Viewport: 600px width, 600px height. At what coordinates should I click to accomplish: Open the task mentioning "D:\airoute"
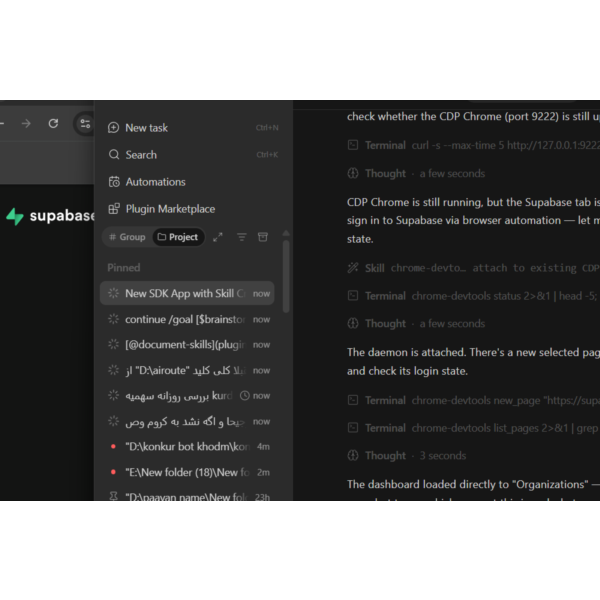coord(187,370)
